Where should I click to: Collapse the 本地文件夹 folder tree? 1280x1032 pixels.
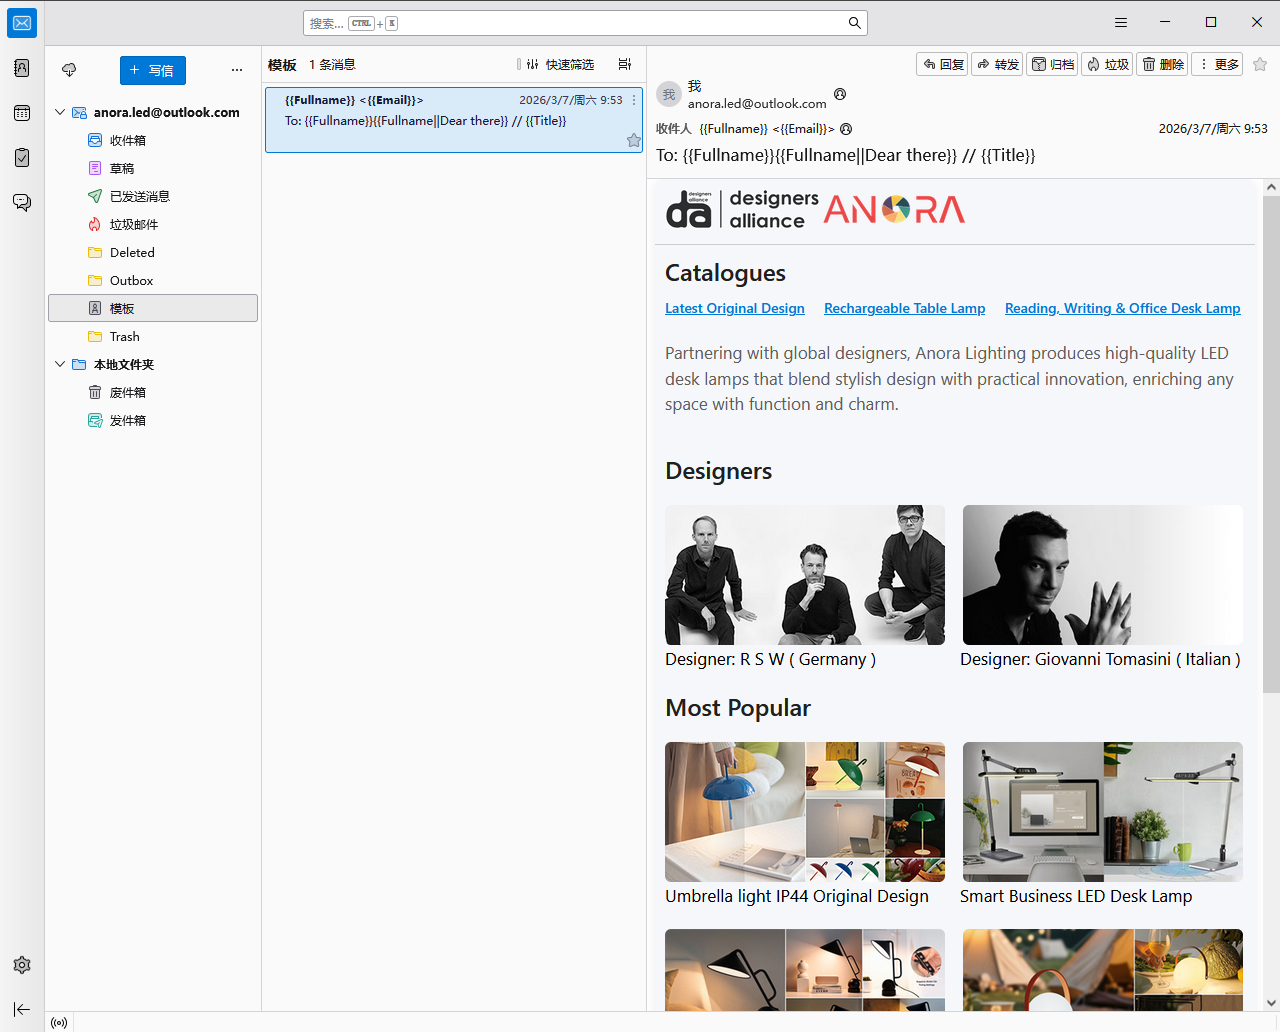click(x=60, y=365)
